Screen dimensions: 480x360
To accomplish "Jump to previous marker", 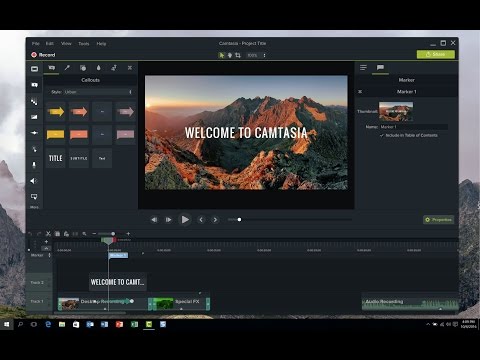I will pyautogui.click(x=201, y=220).
